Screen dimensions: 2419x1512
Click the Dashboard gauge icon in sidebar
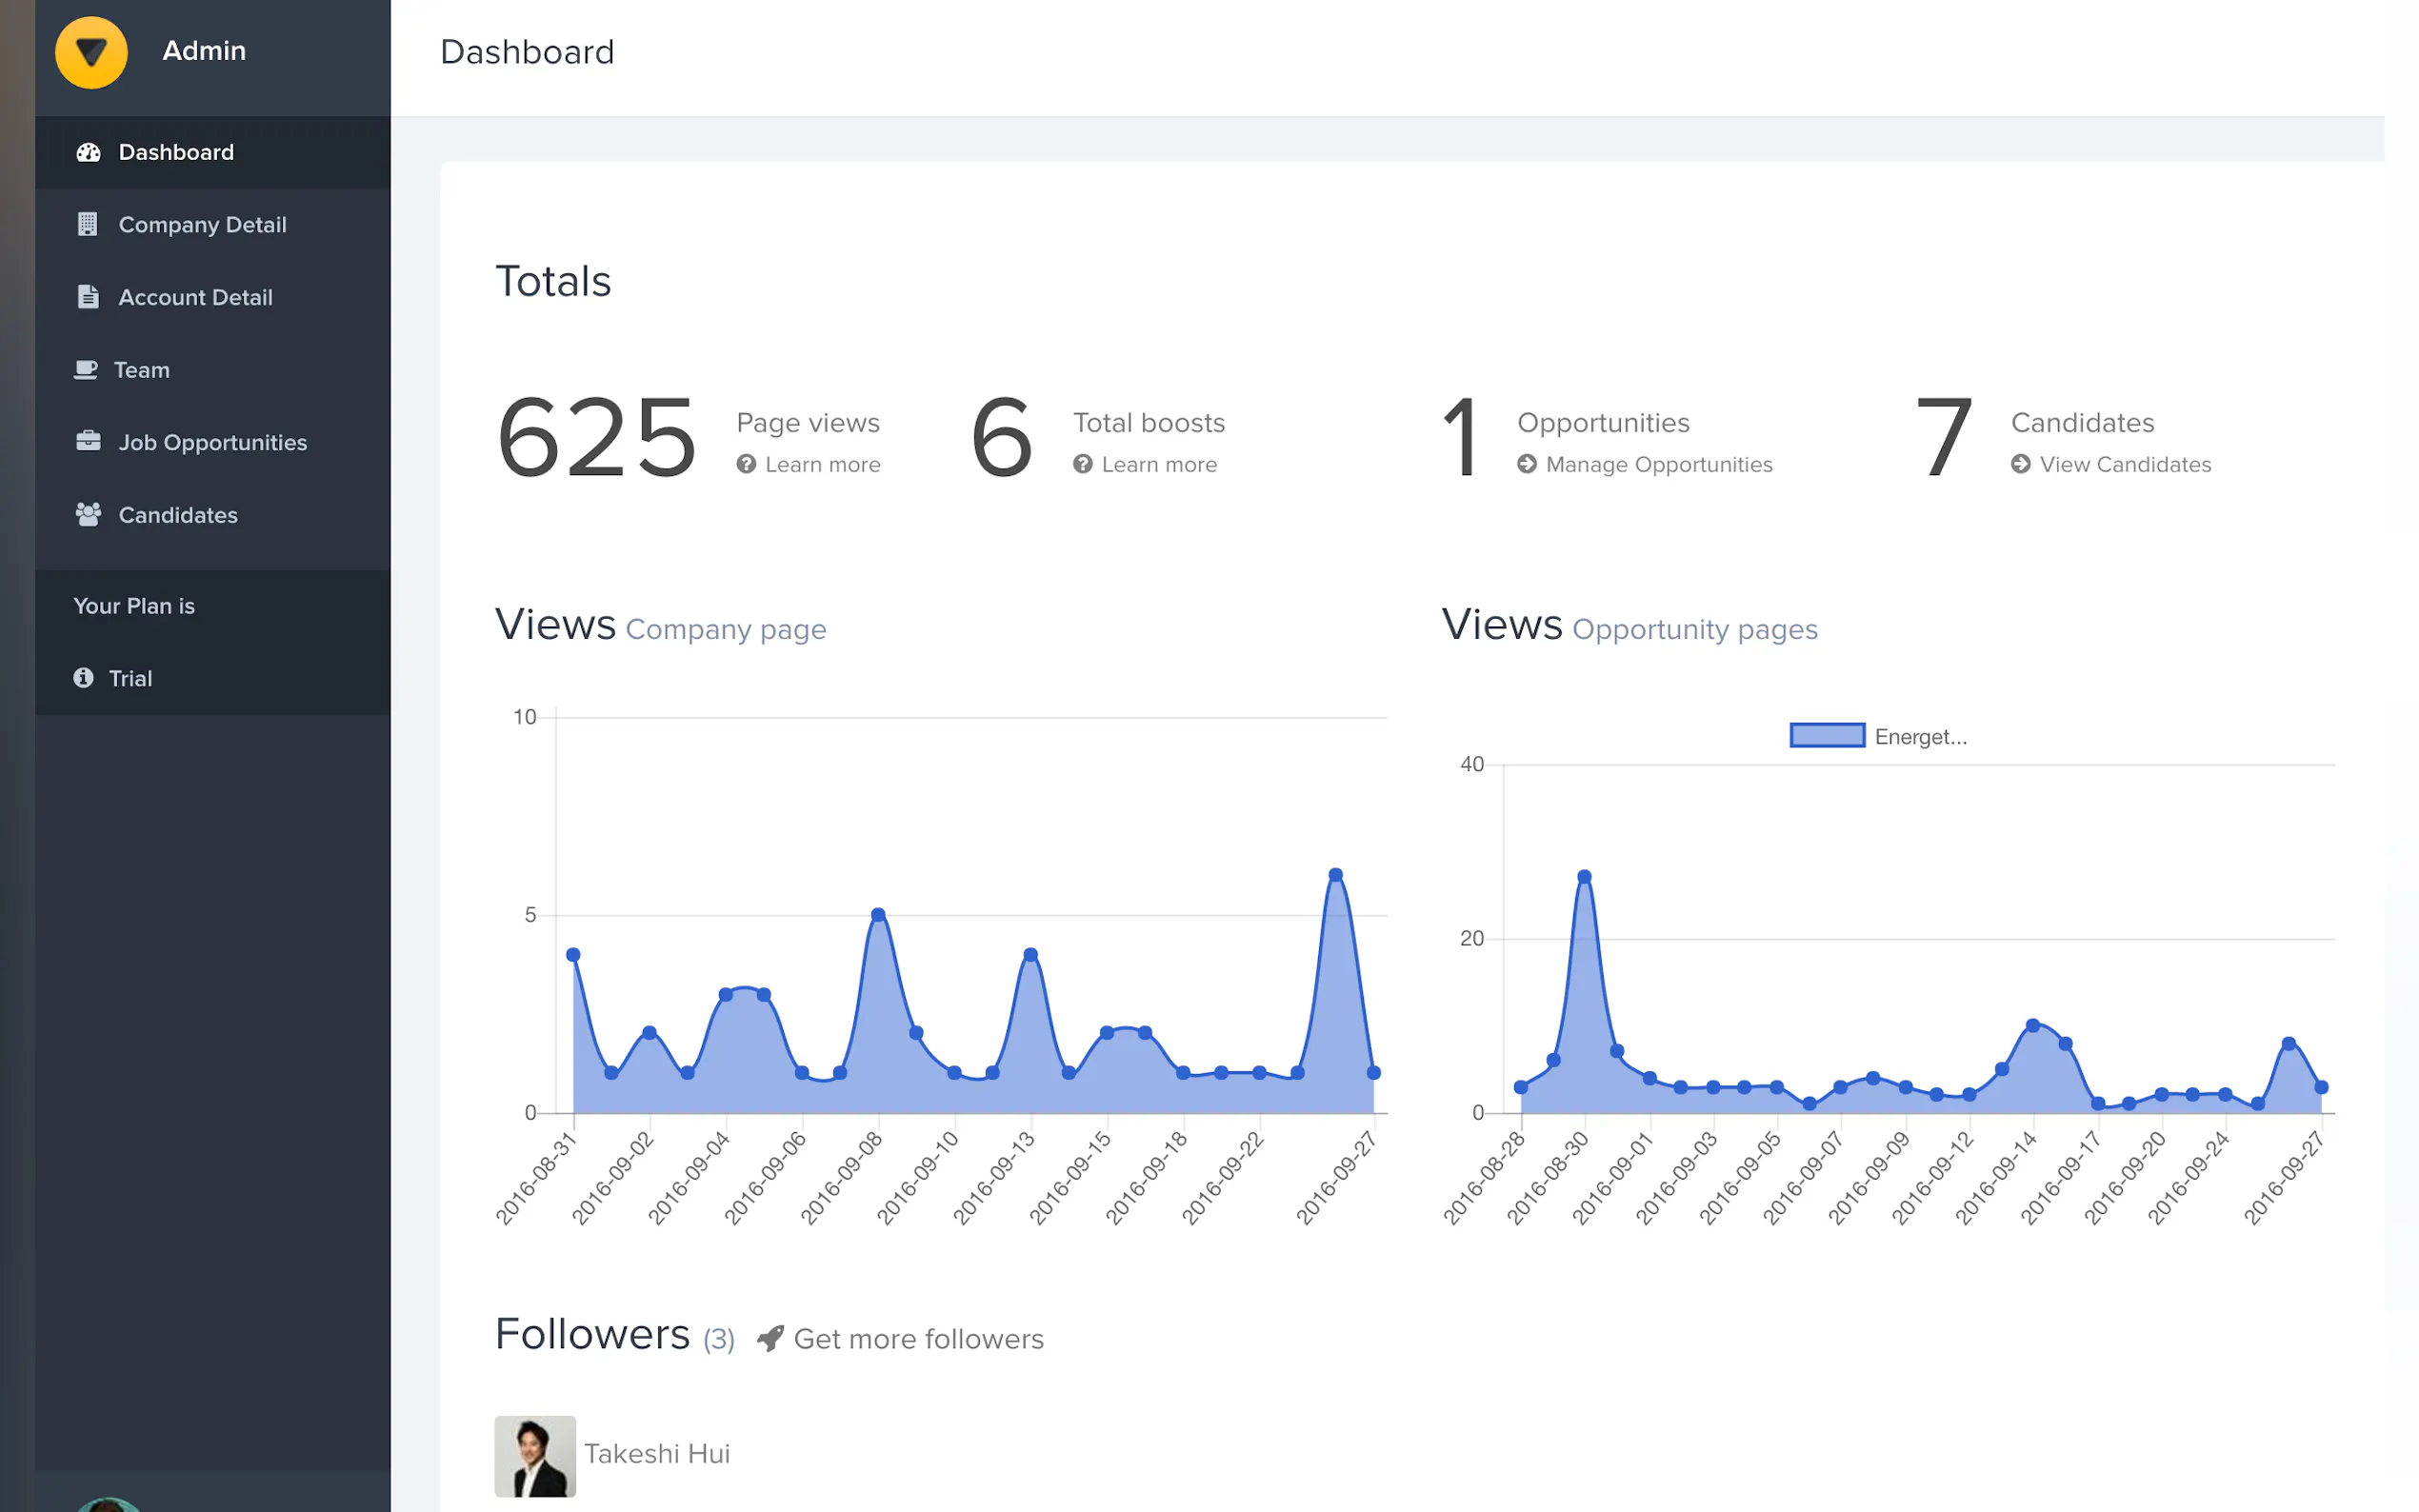[88, 152]
